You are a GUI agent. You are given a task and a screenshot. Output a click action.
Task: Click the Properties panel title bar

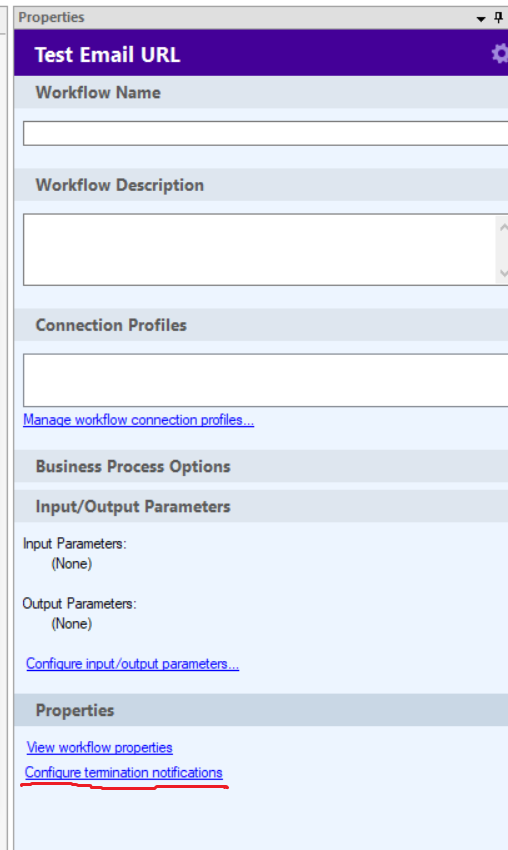244,18
